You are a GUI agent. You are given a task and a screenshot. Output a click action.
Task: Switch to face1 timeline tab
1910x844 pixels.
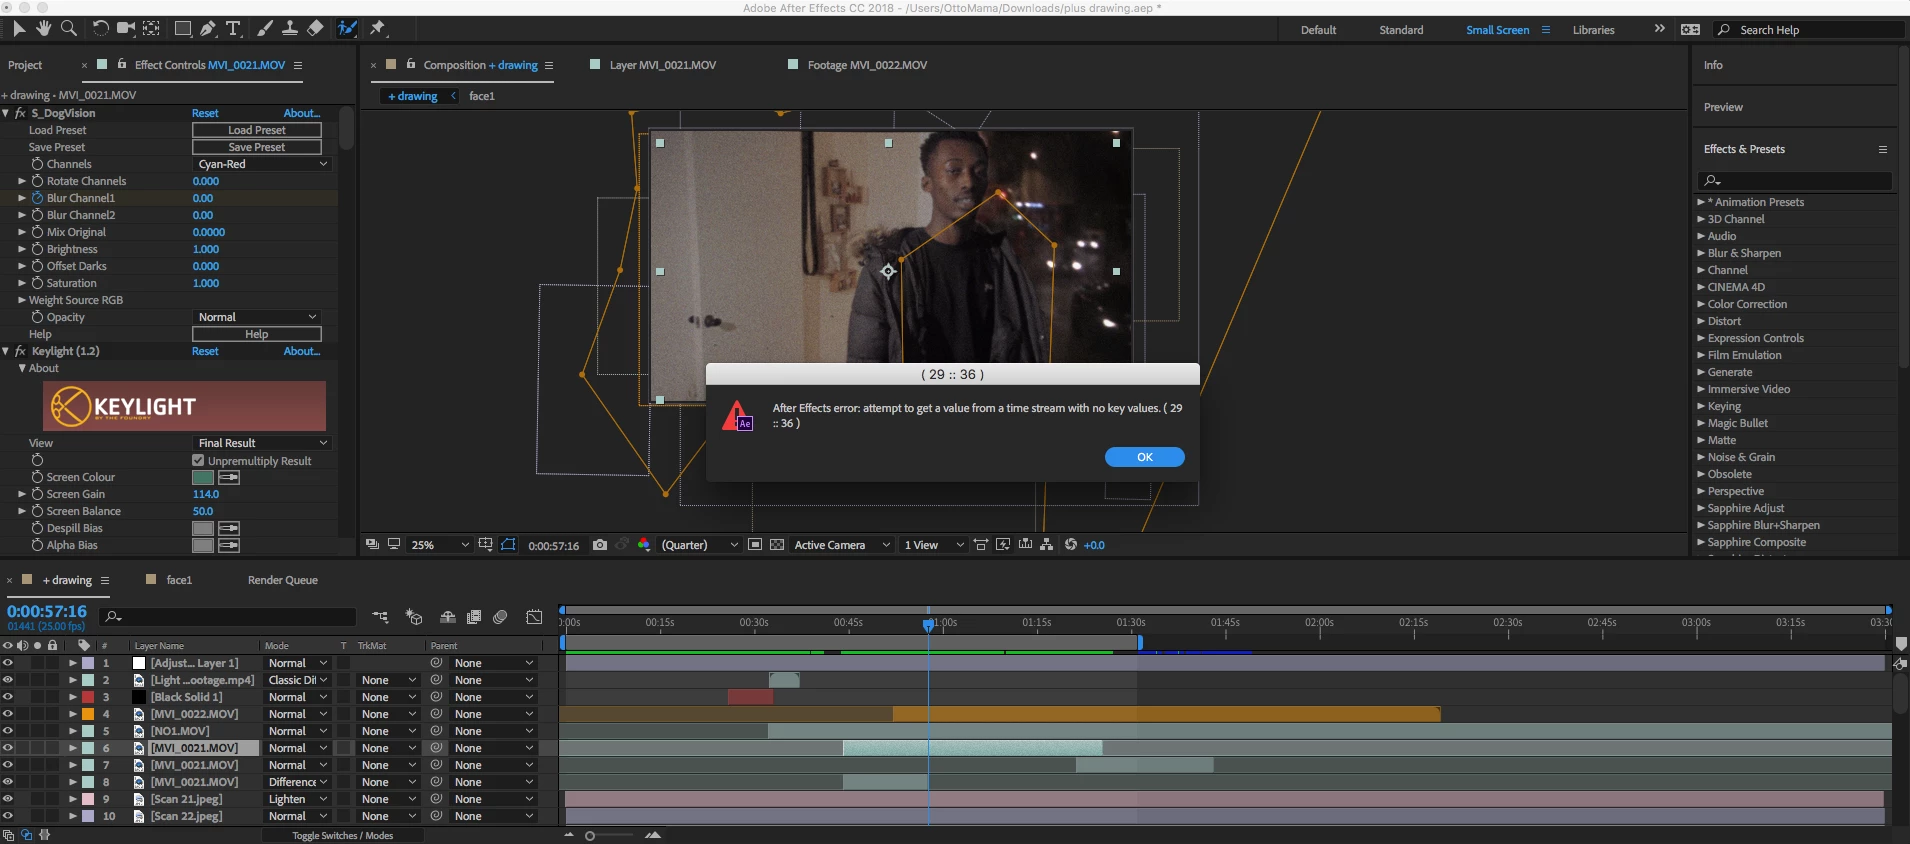[179, 580]
